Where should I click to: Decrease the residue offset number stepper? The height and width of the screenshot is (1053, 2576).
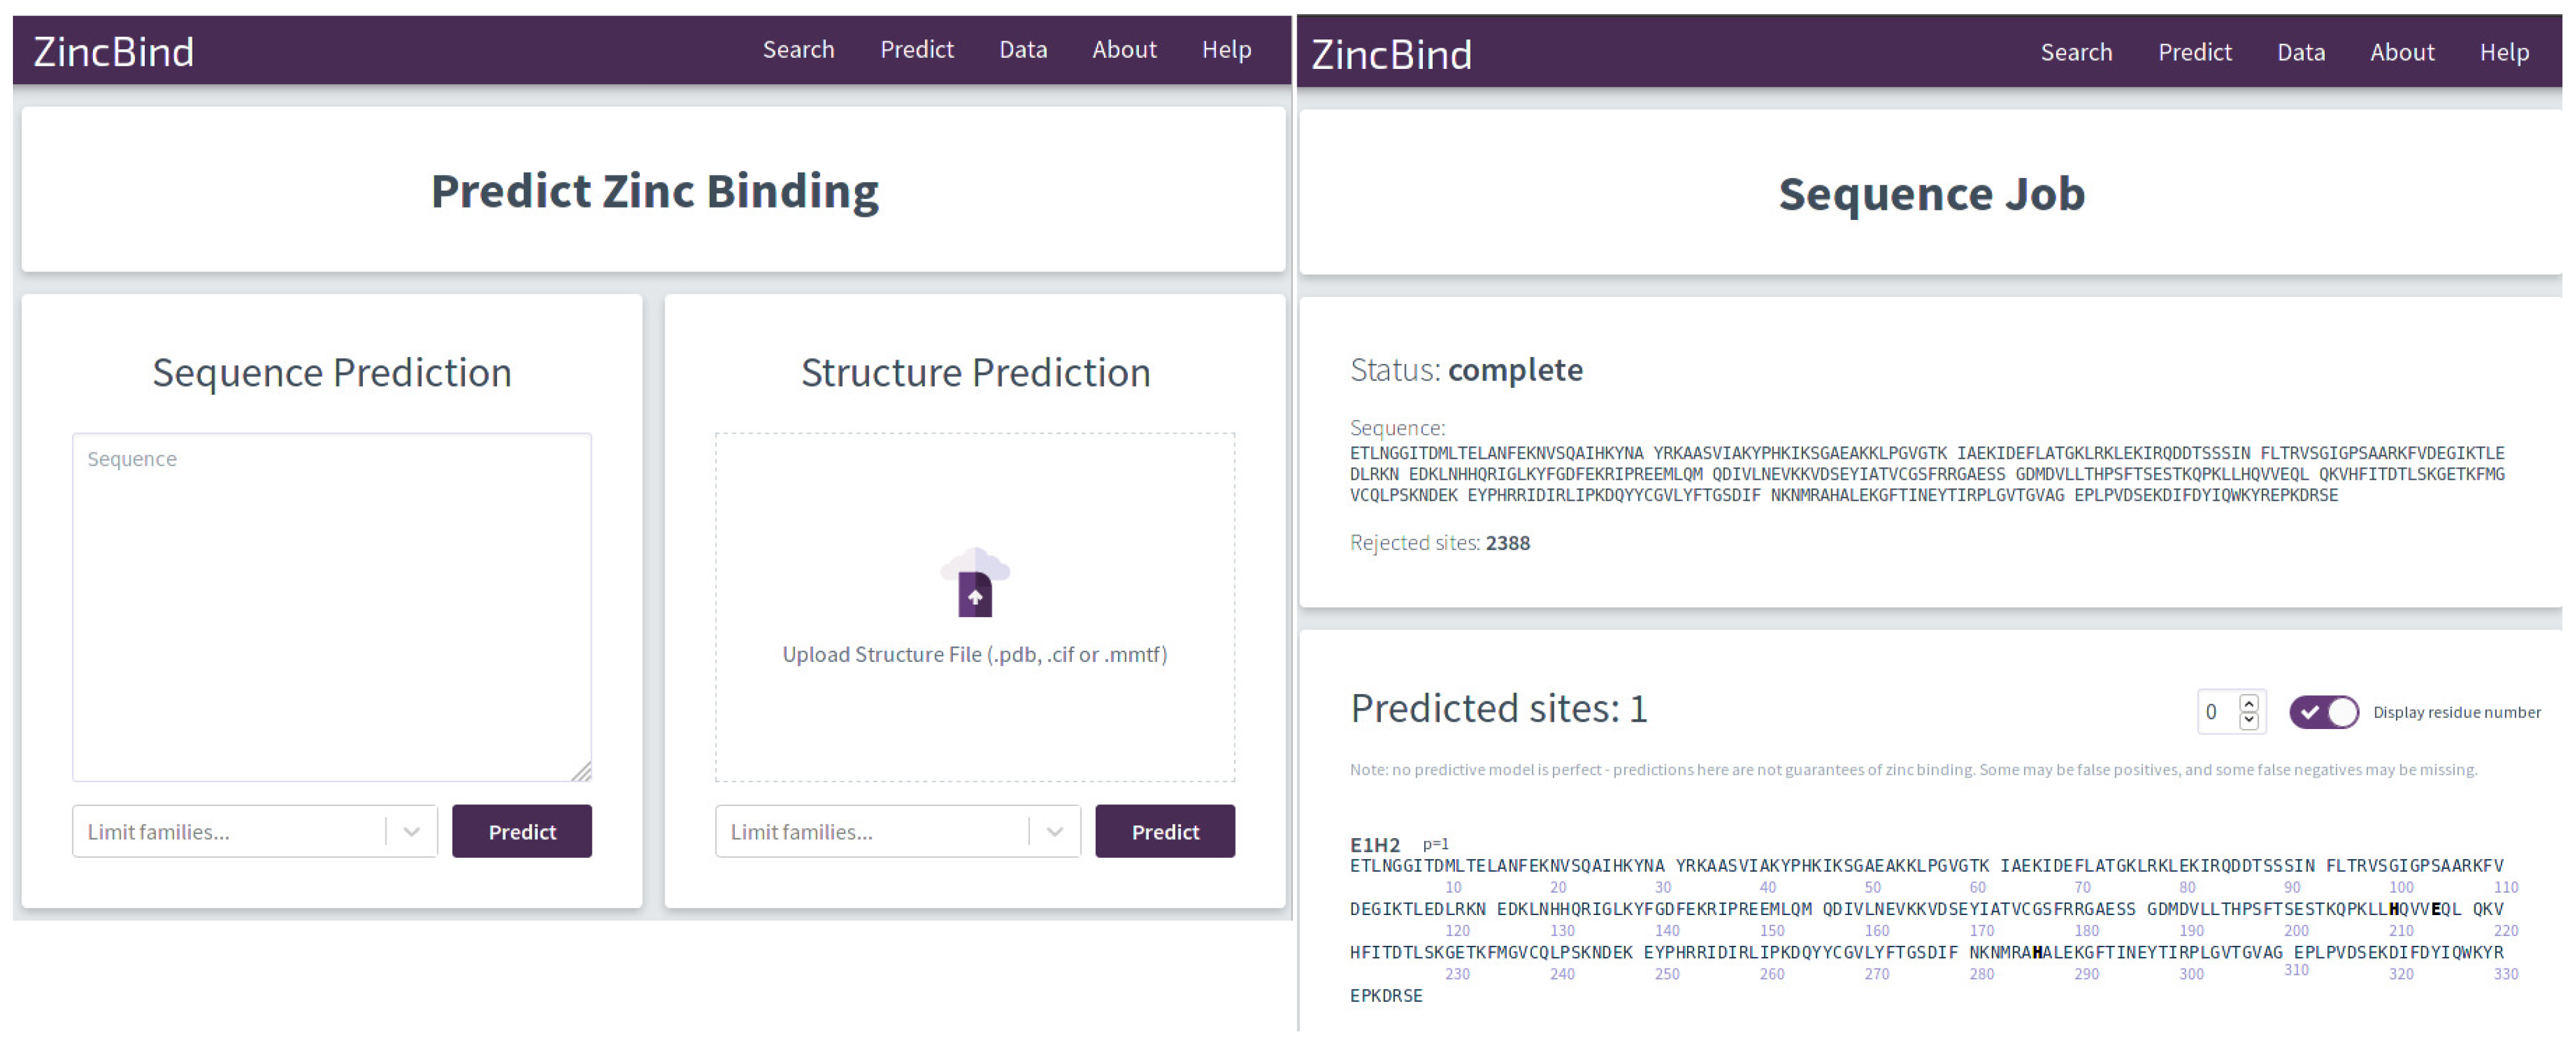pos(2249,720)
